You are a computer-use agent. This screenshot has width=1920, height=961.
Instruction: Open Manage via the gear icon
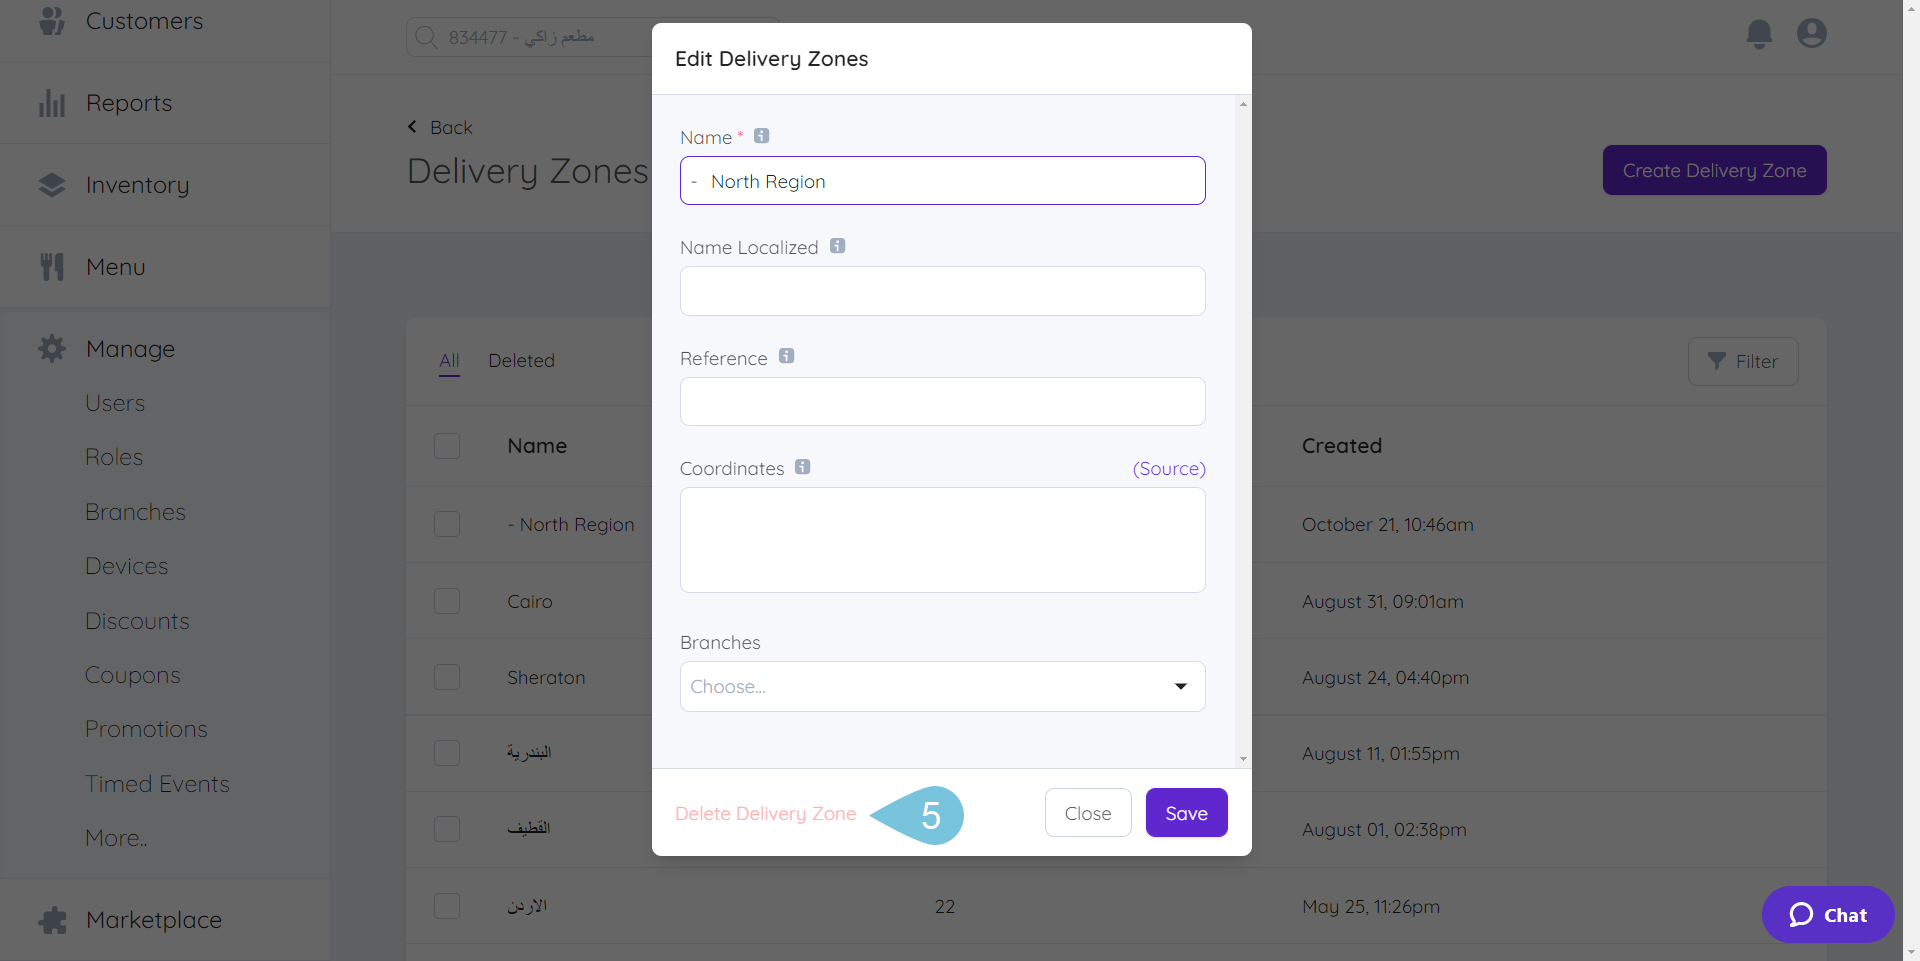[52, 348]
